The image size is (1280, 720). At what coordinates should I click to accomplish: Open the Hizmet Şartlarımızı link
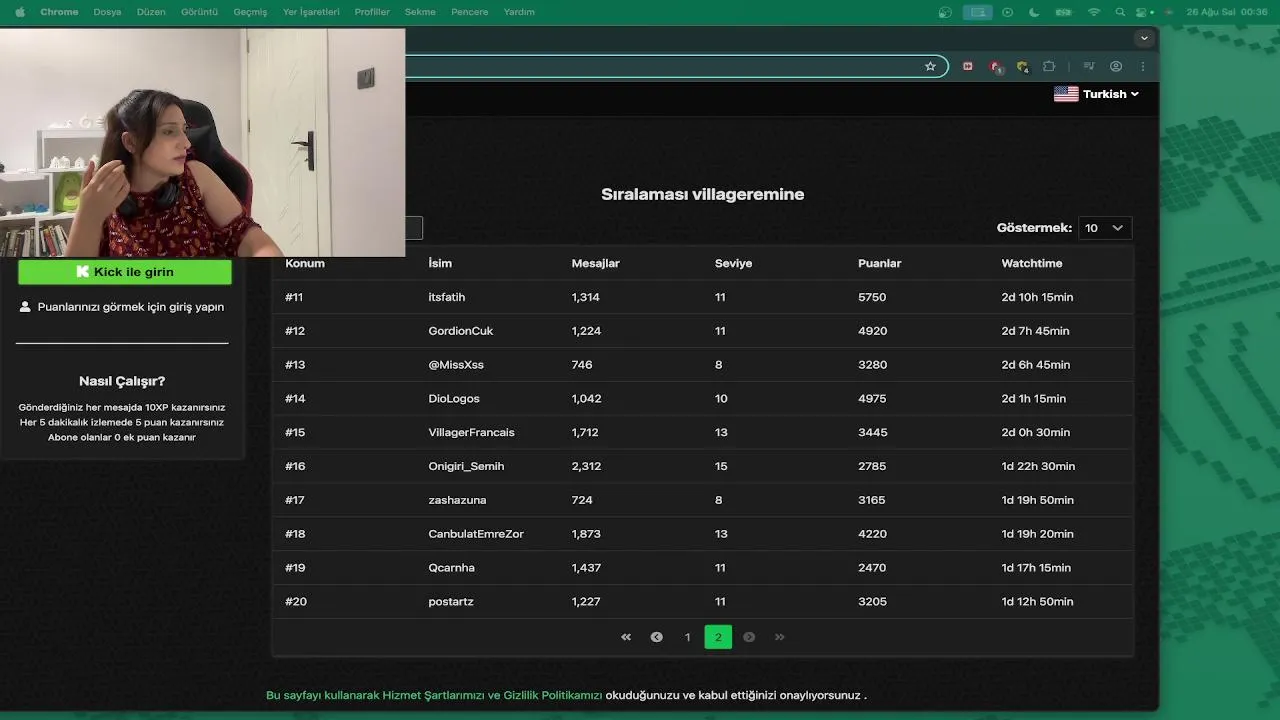pos(434,695)
